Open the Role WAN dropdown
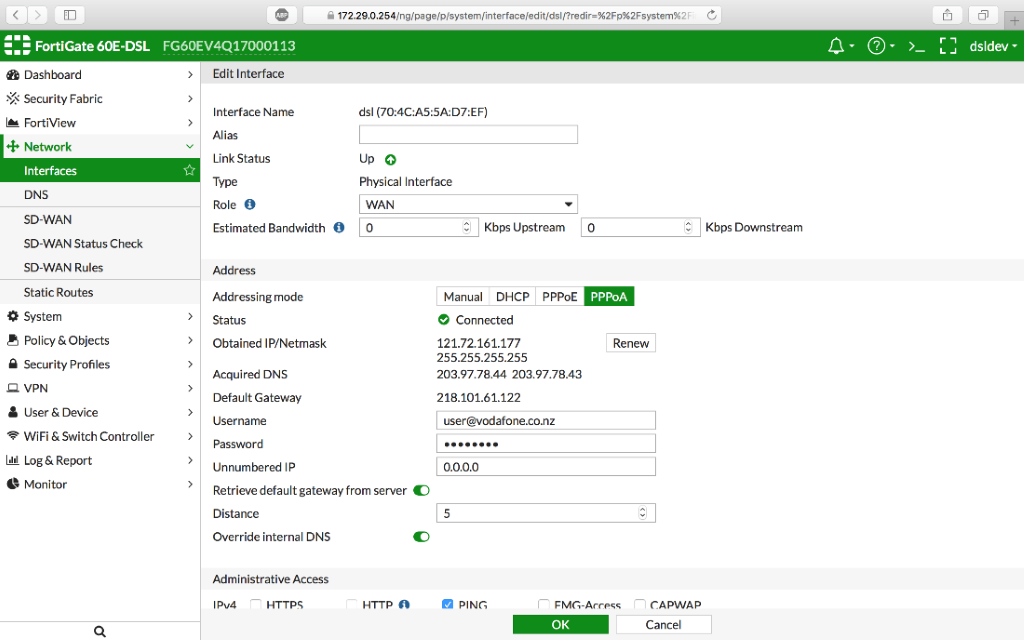 pyautogui.click(x=468, y=204)
